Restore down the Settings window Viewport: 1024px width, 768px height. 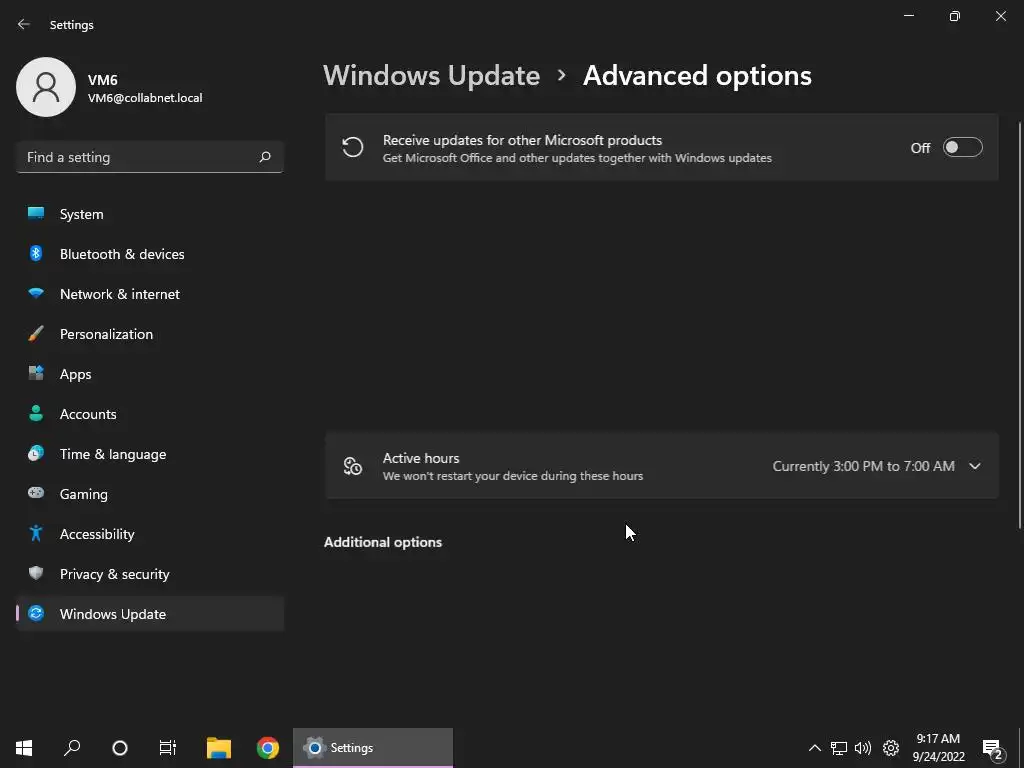pyautogui.click(x=955, y=16)
